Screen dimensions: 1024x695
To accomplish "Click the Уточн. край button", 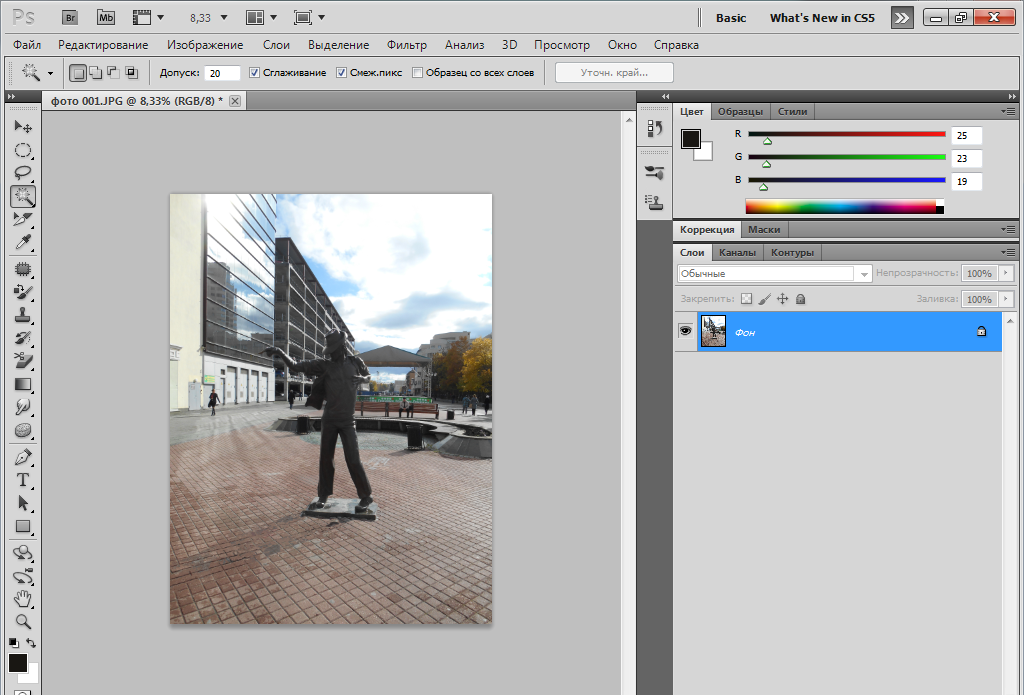I will pos(614,73).
